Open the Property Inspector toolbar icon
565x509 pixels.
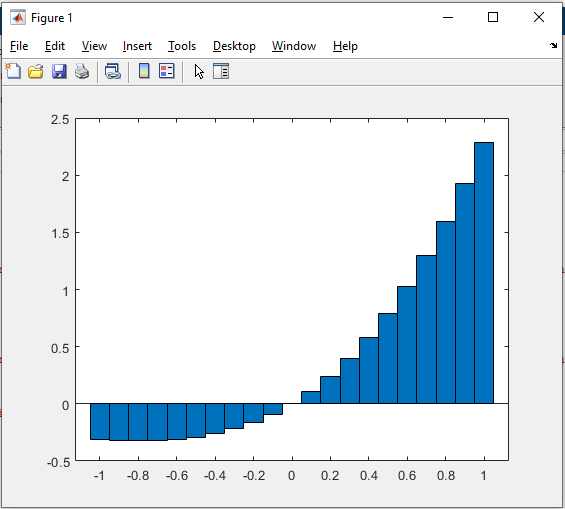coord(221,71)
